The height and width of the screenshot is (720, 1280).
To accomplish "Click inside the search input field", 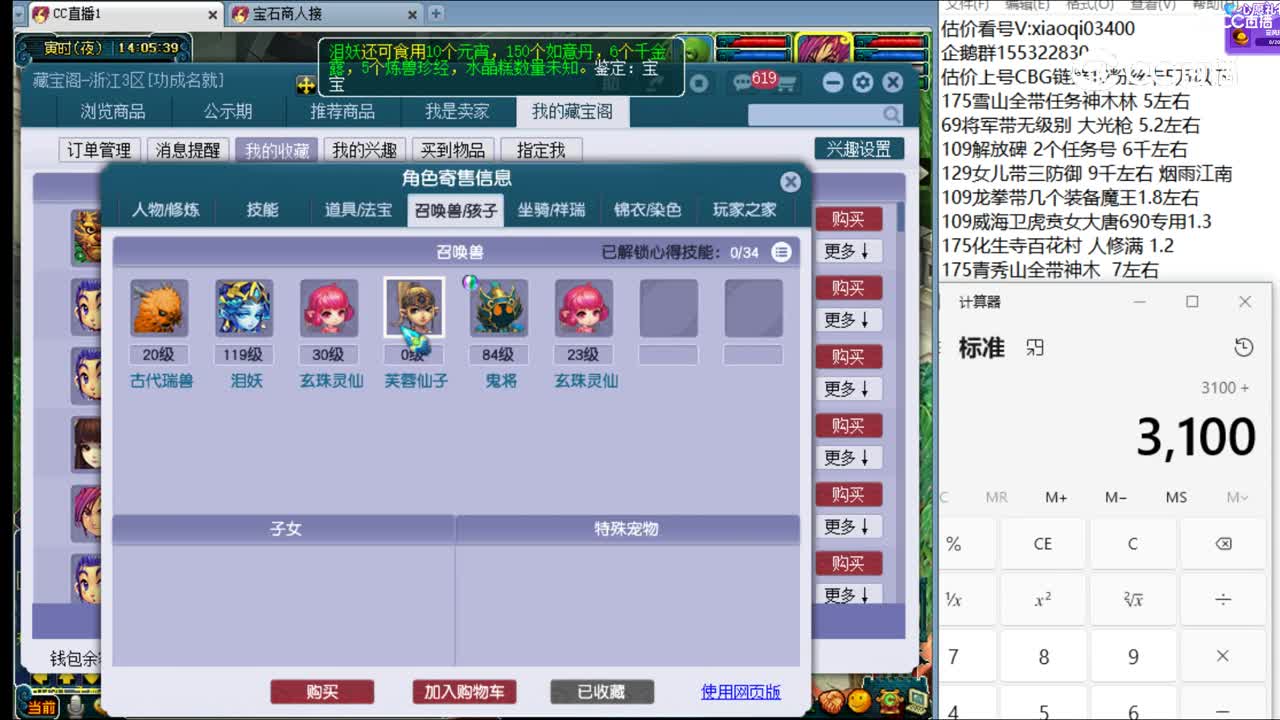I will 820,113.
